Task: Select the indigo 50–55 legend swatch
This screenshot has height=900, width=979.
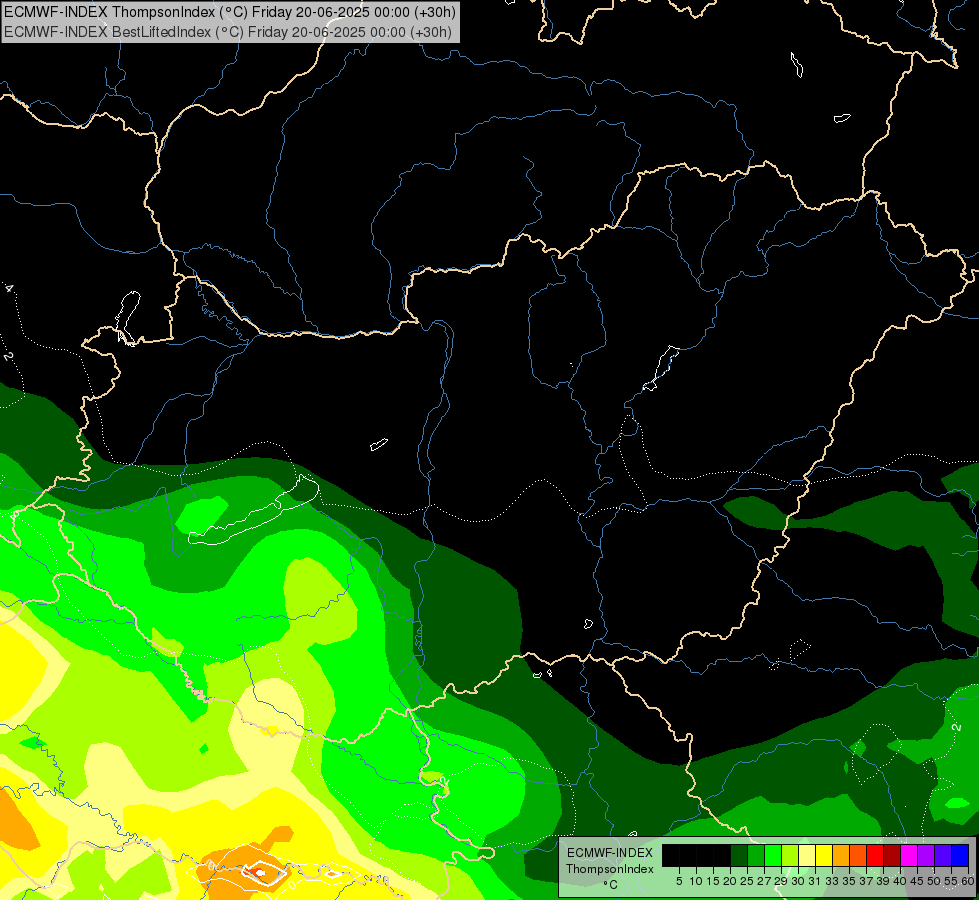Action: (x=943, y=855)
